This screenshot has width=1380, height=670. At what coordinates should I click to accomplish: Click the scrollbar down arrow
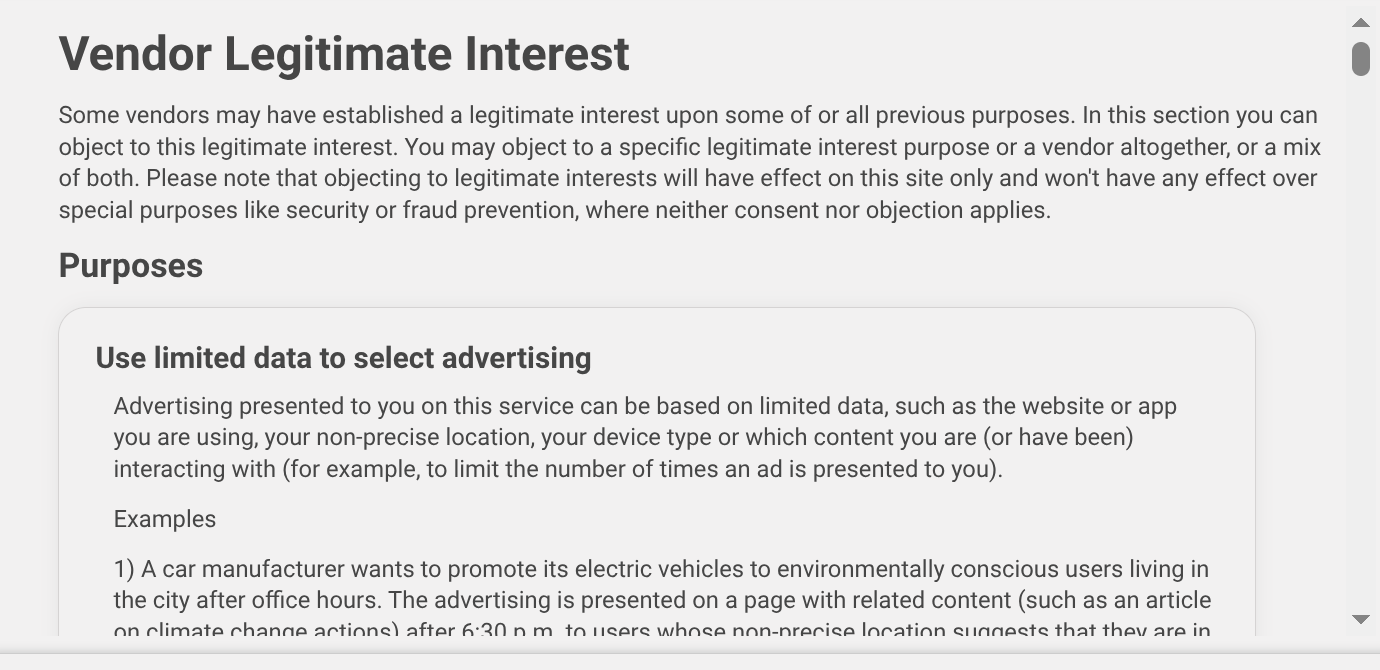click(x=1360, y=619)
